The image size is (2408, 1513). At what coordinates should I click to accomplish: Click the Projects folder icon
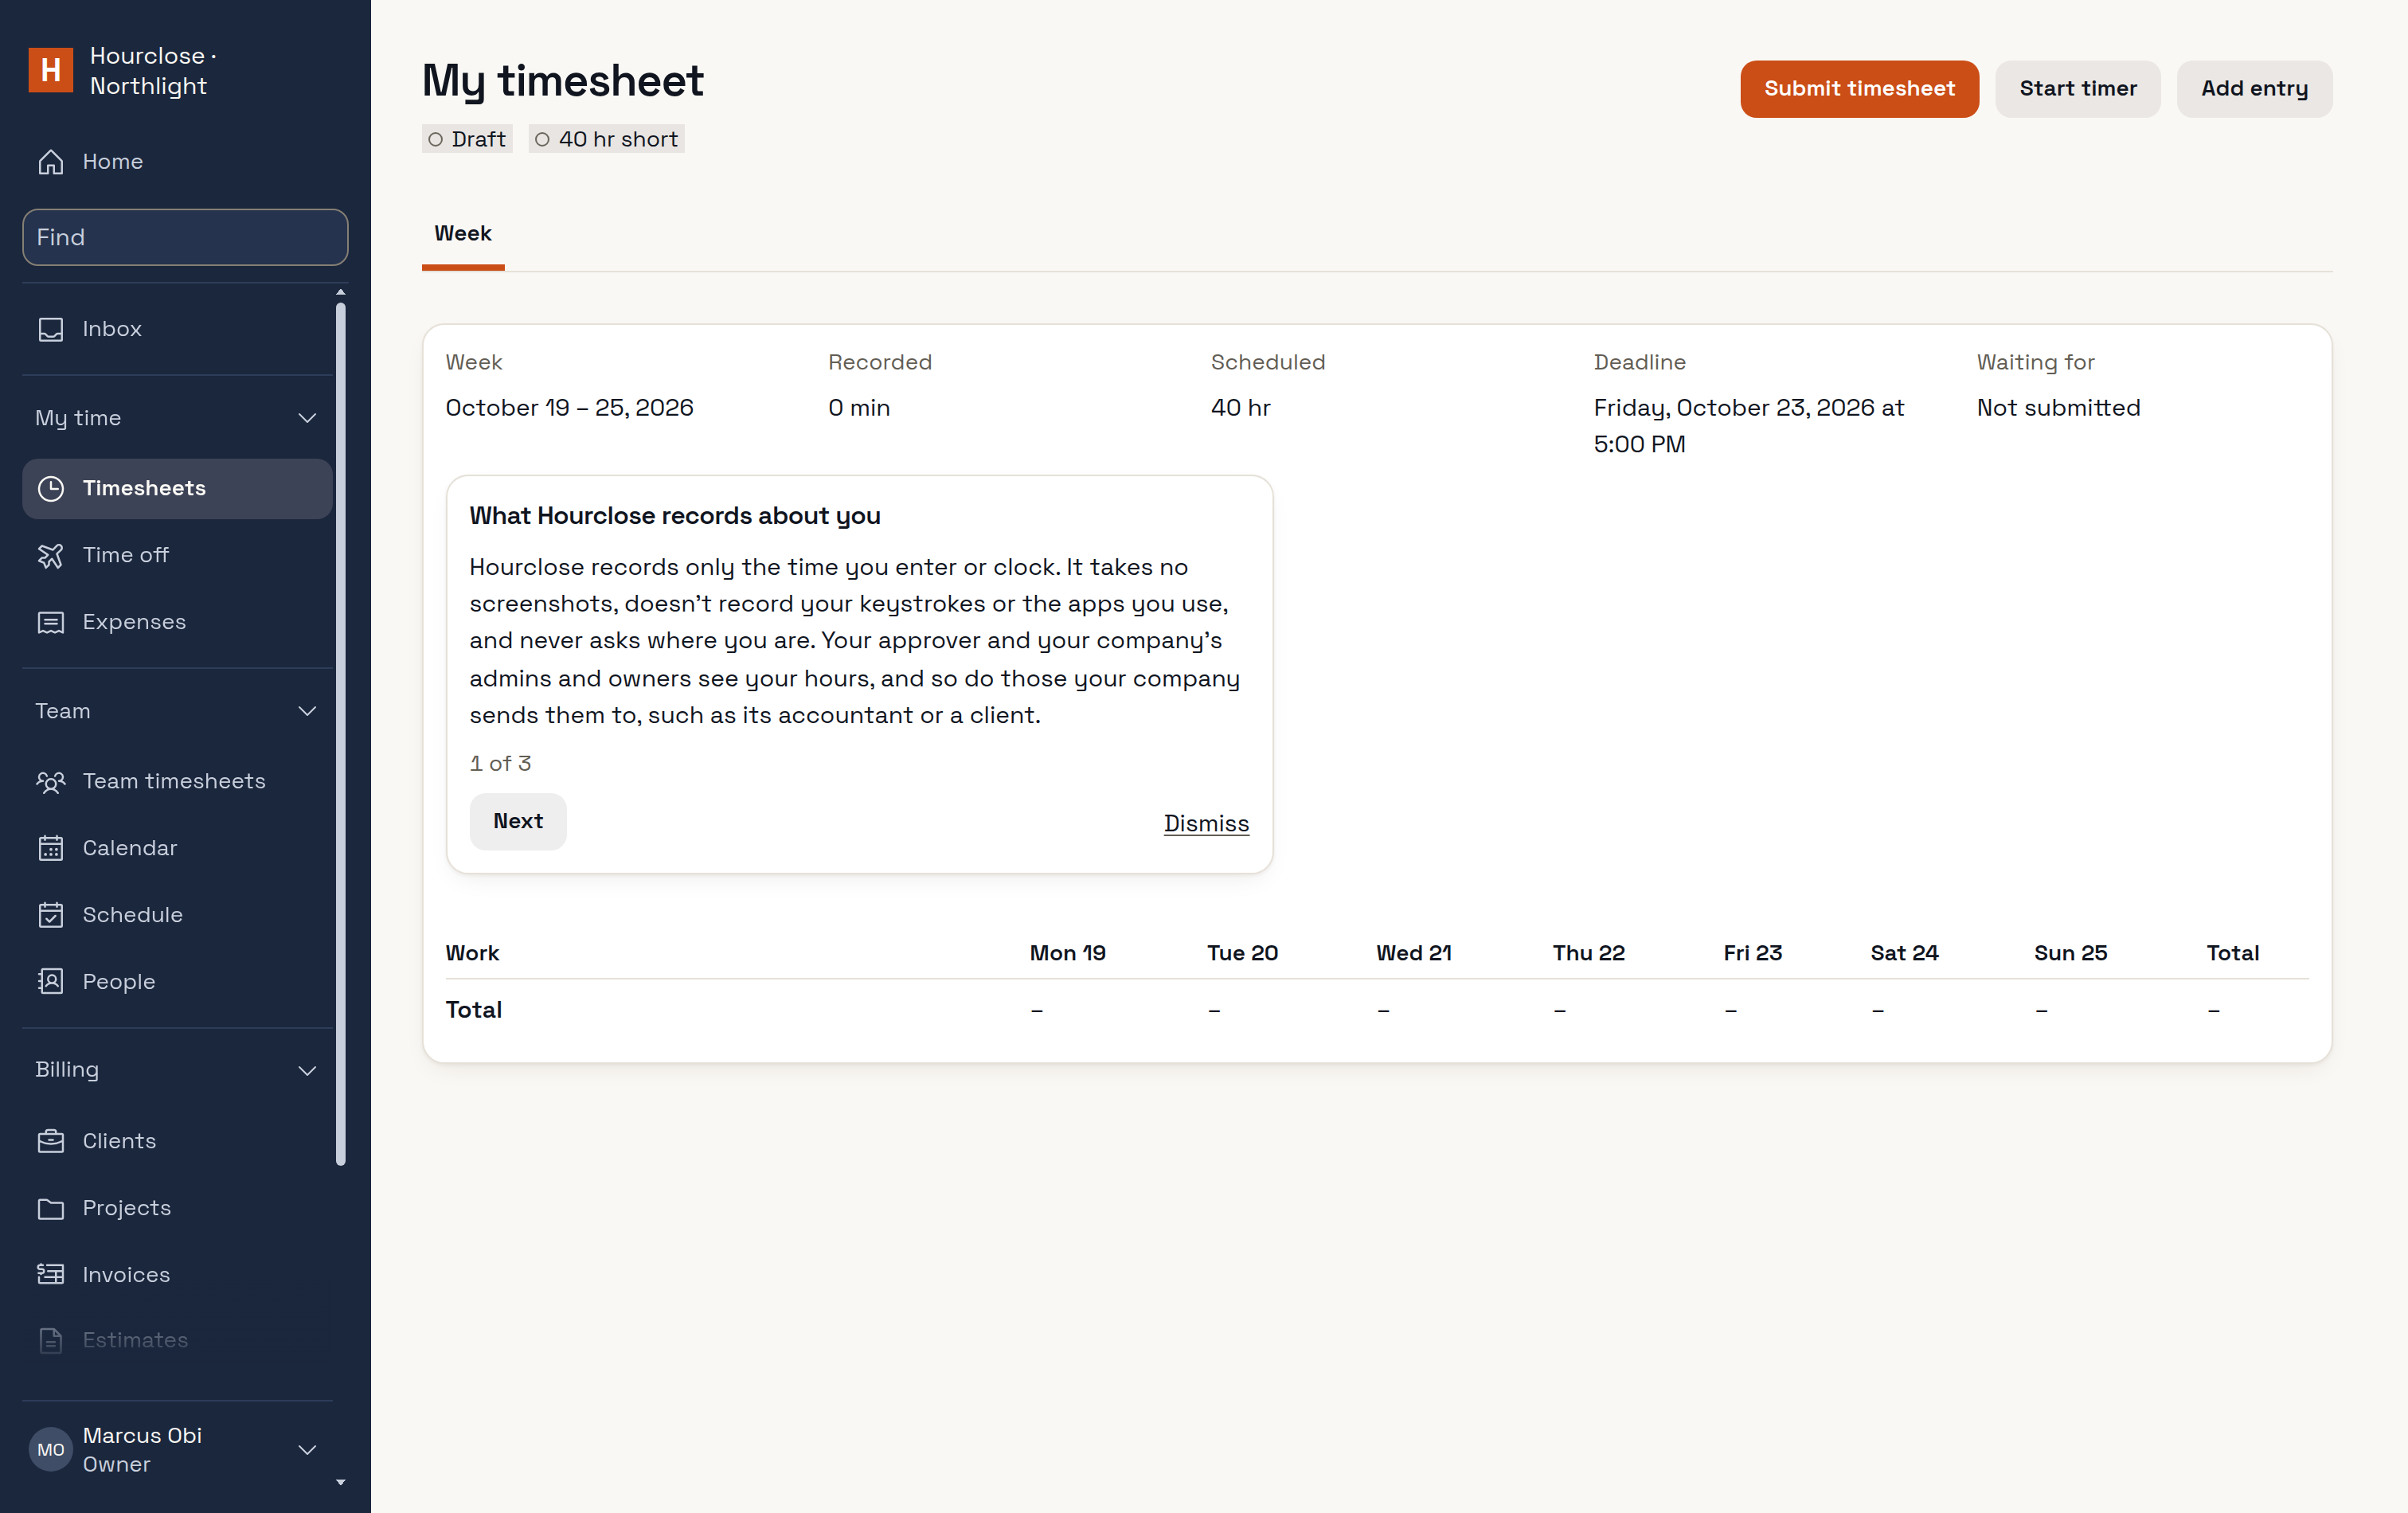click(51, 1209)
